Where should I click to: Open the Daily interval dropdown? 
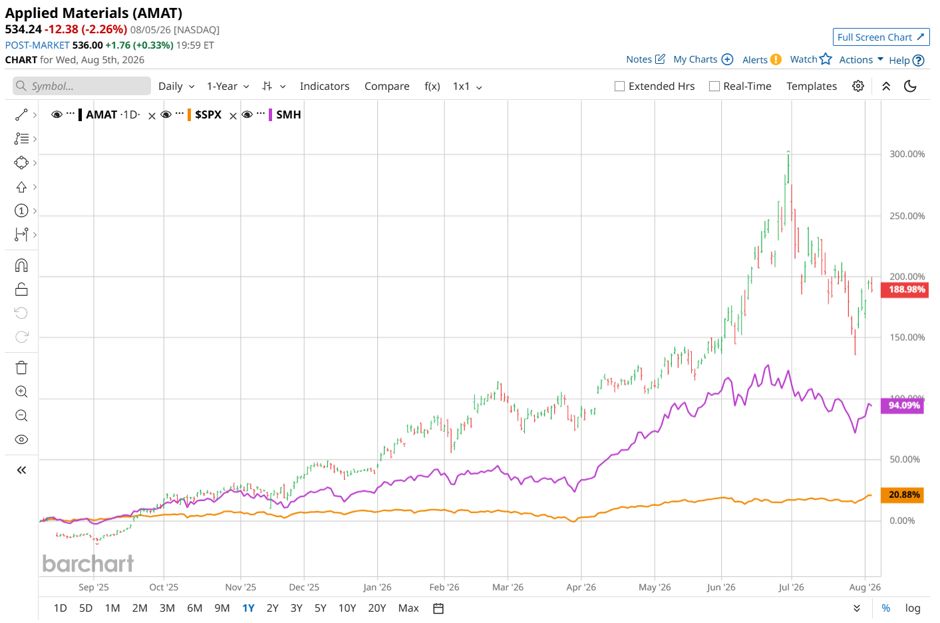coord(176,86)
